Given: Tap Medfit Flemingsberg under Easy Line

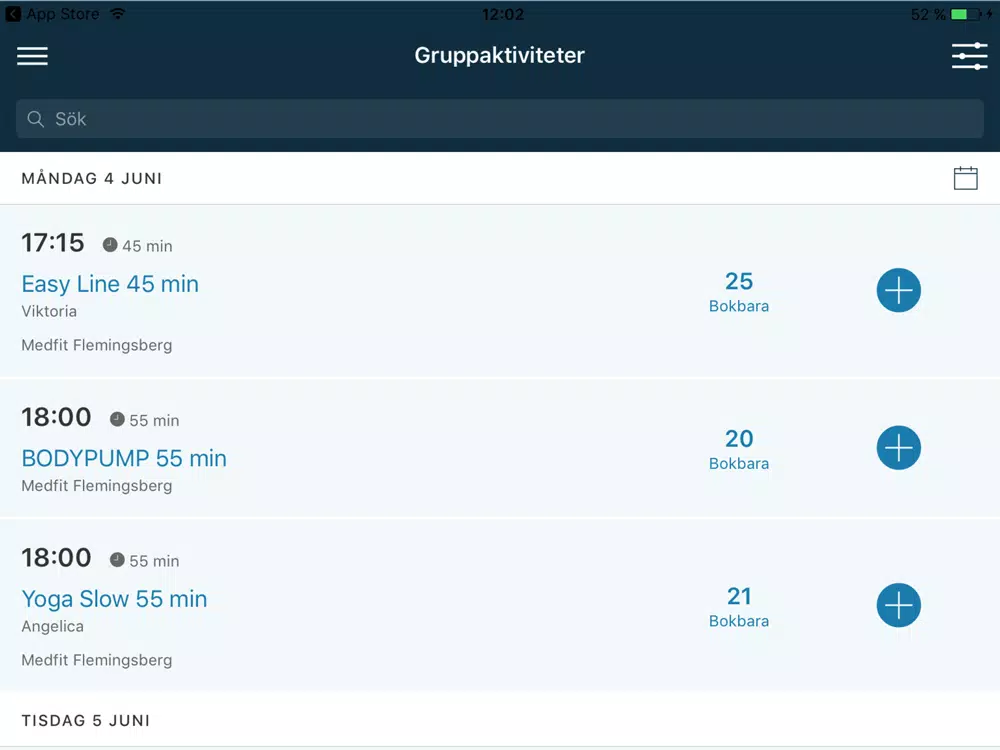Looking at the screenshot, I should [x=97, y=345].
